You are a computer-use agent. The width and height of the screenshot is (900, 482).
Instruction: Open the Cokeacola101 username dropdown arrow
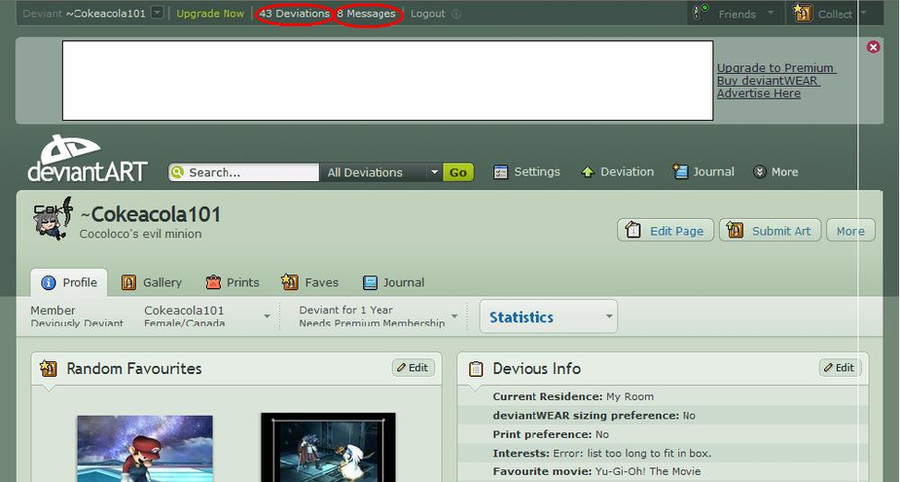click(x=157, y=13)
